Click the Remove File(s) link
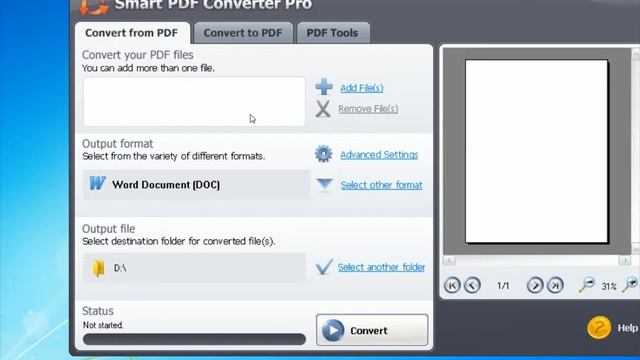640x360 pixels. tap(368, 109)
